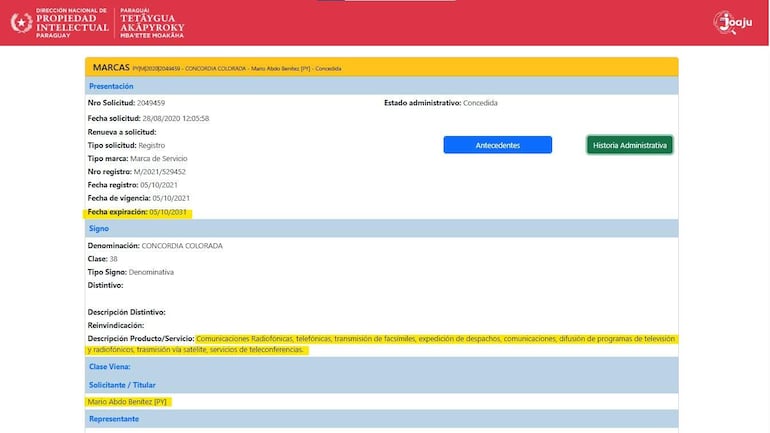Screen dimensions: 770x433
Task: Click the Tipo Signo value Denominativa
Action: [x=151, y=272]
